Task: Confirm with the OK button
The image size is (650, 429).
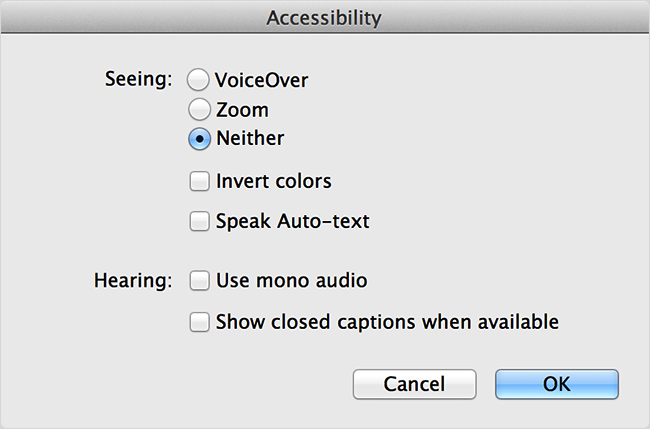Action: (x=556, y=384)
